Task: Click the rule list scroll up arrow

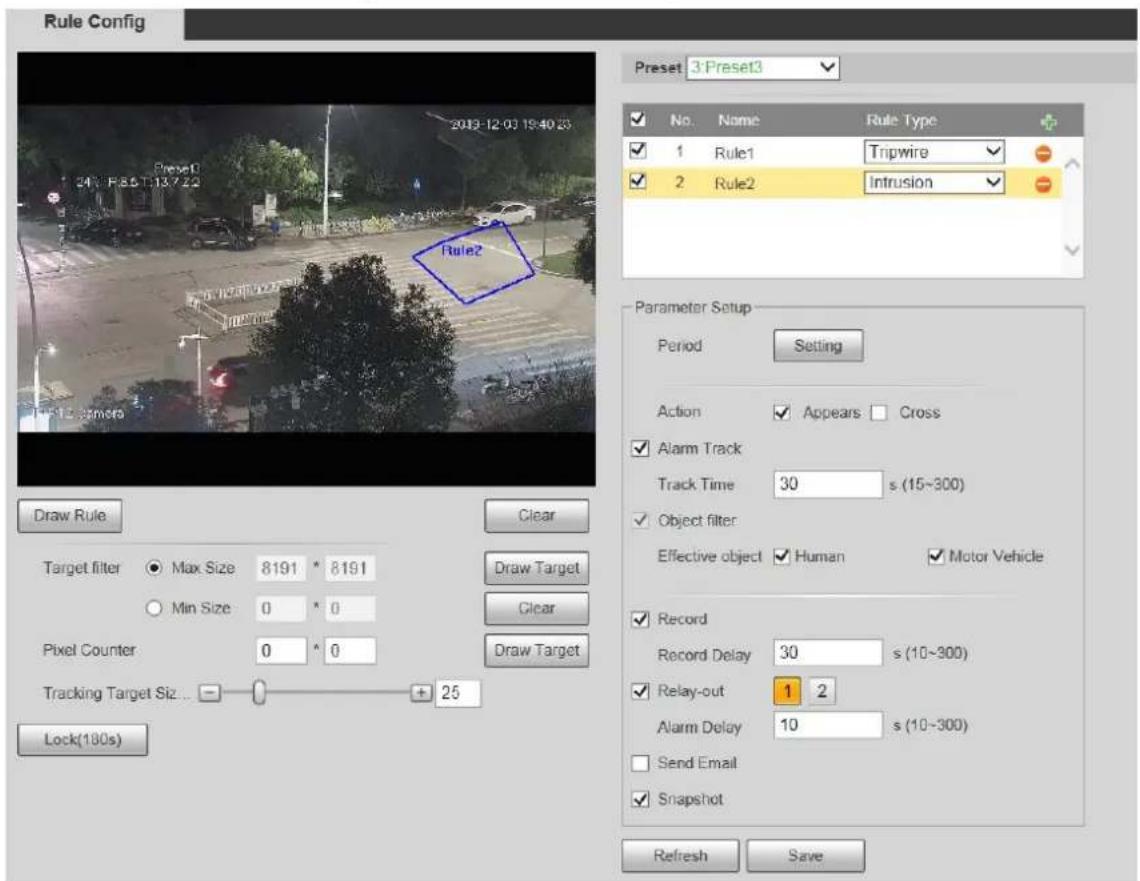Action: point(1072,164)
